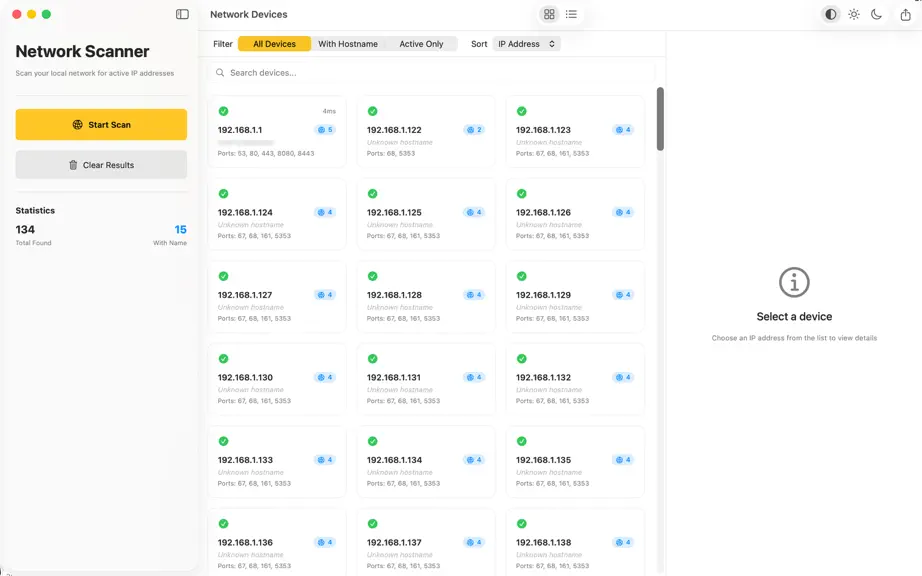
Task: Click green active checkmark on 192.168.1.131
Action: [x=372, y=359]
